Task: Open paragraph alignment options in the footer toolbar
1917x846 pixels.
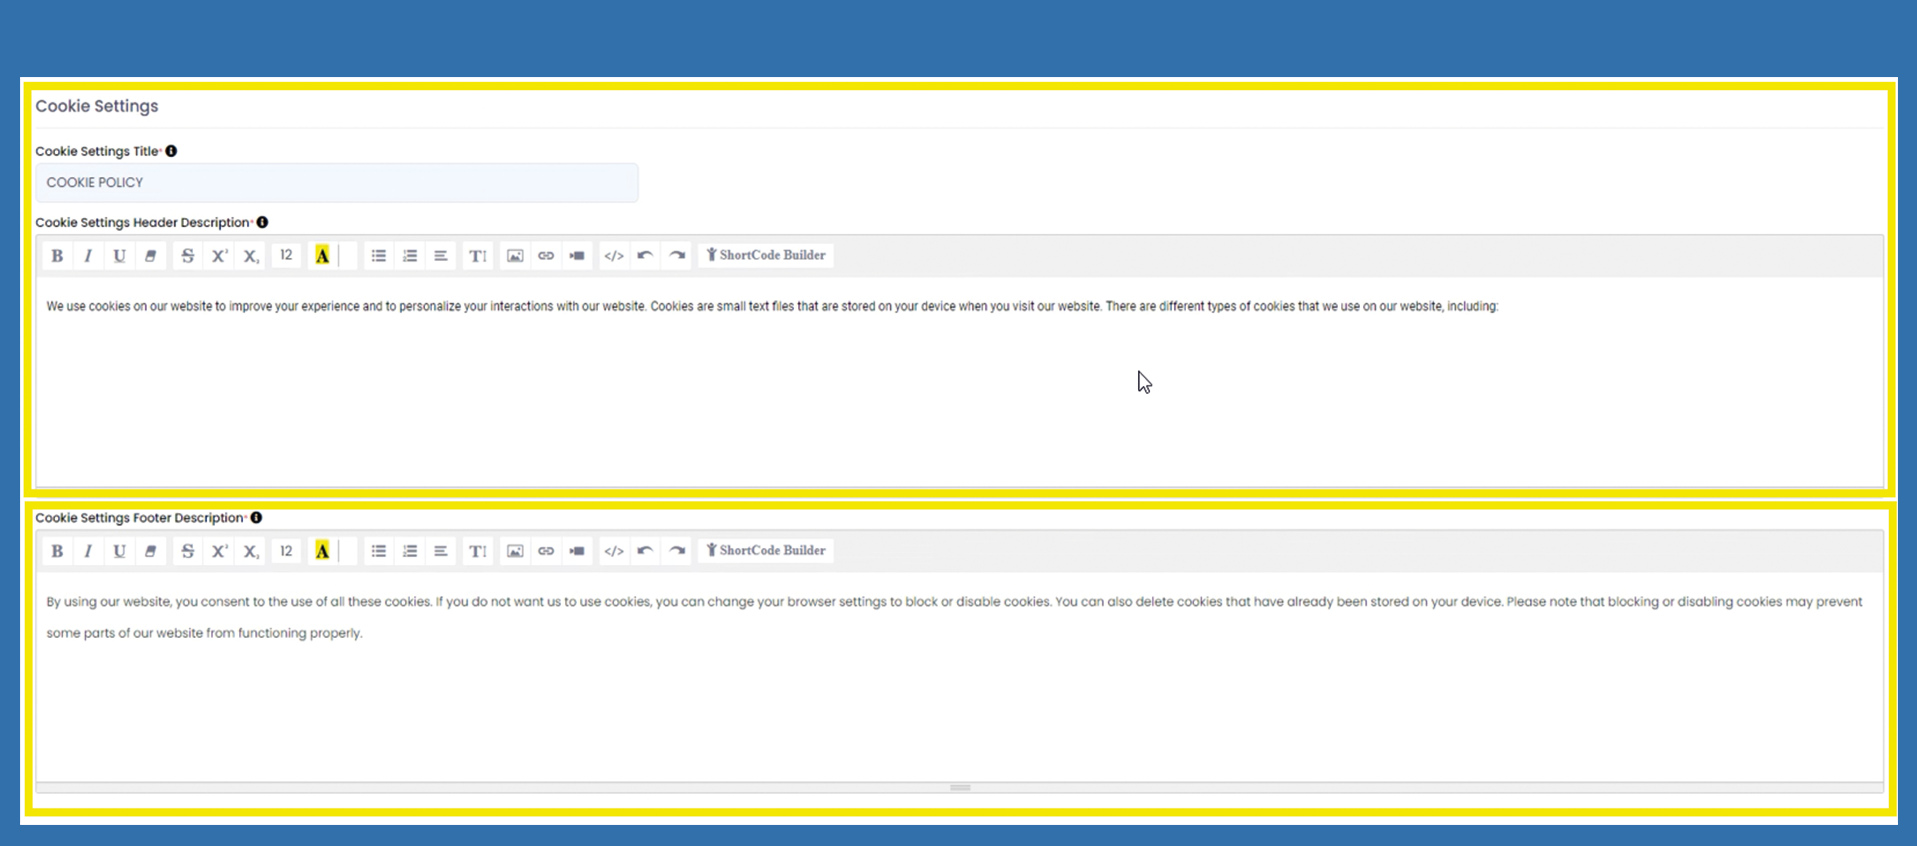Action: [x=441, y=551]
